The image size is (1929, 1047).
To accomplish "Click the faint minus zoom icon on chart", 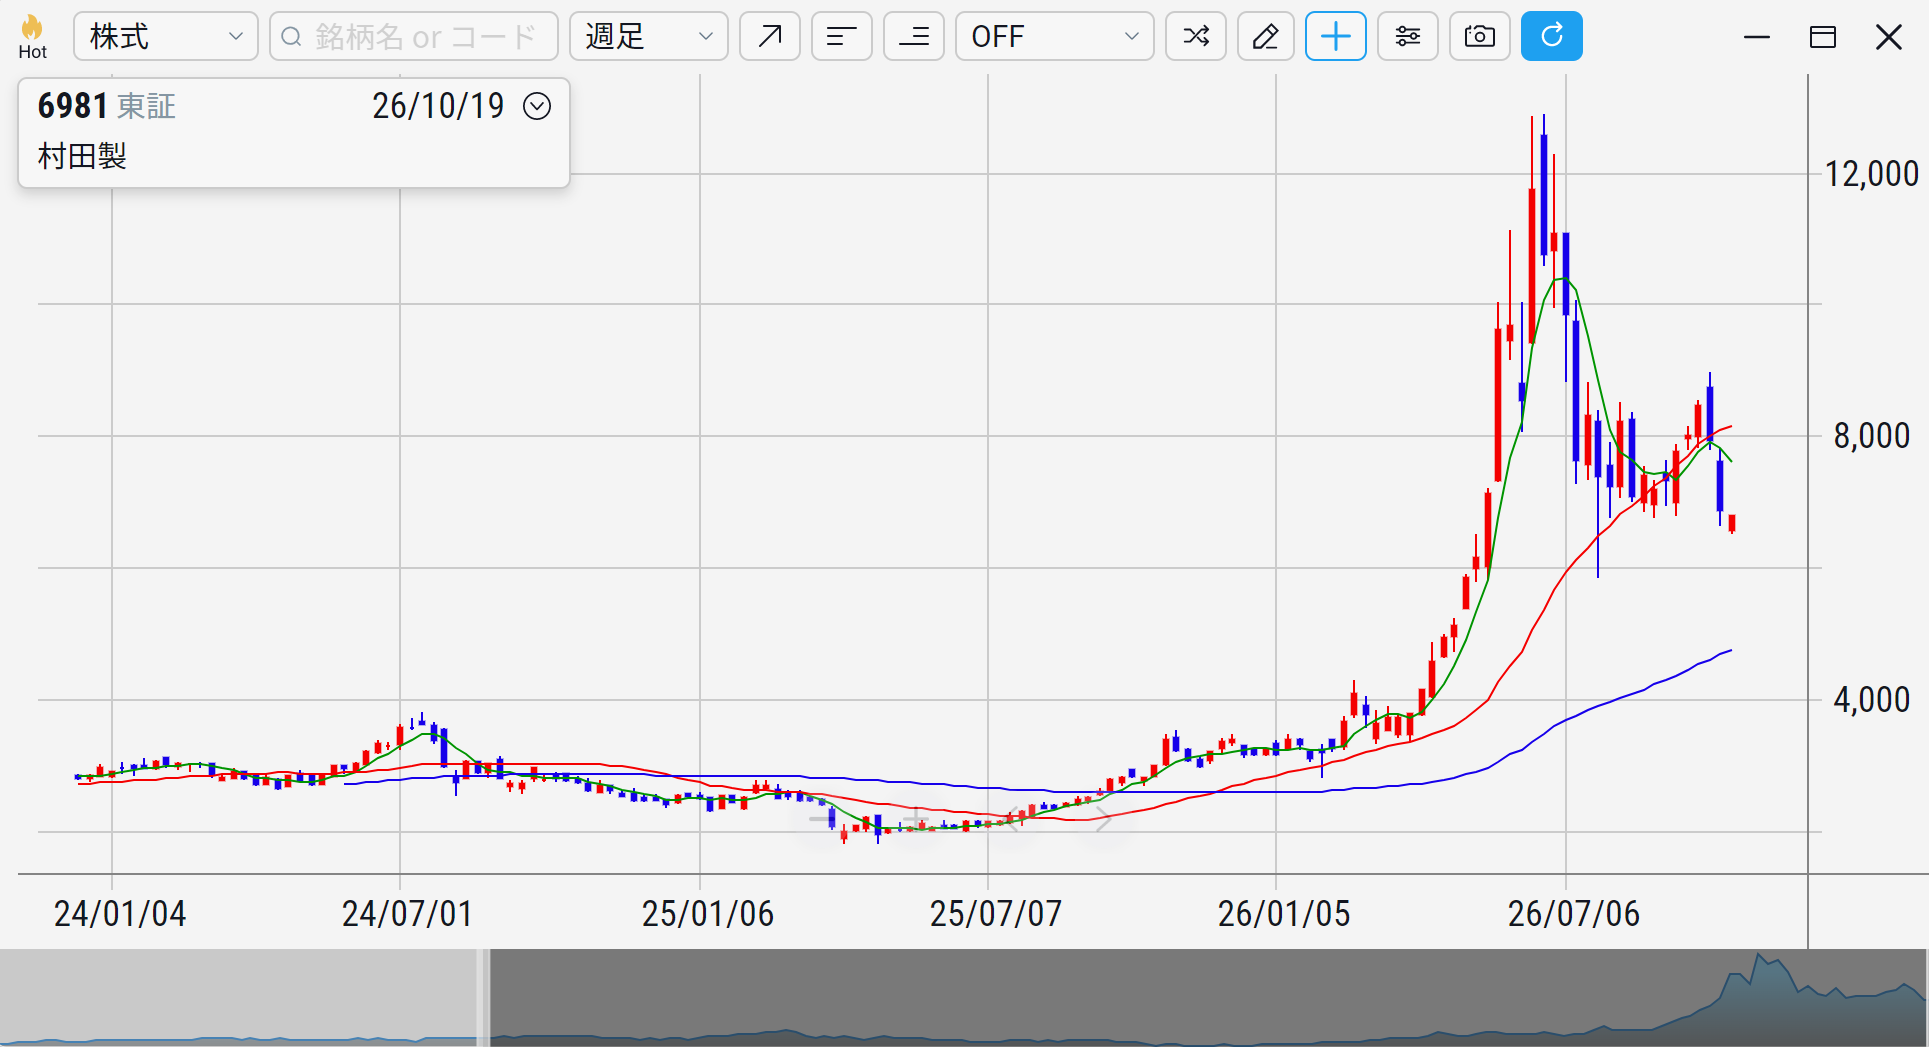I will pos(823,821).
